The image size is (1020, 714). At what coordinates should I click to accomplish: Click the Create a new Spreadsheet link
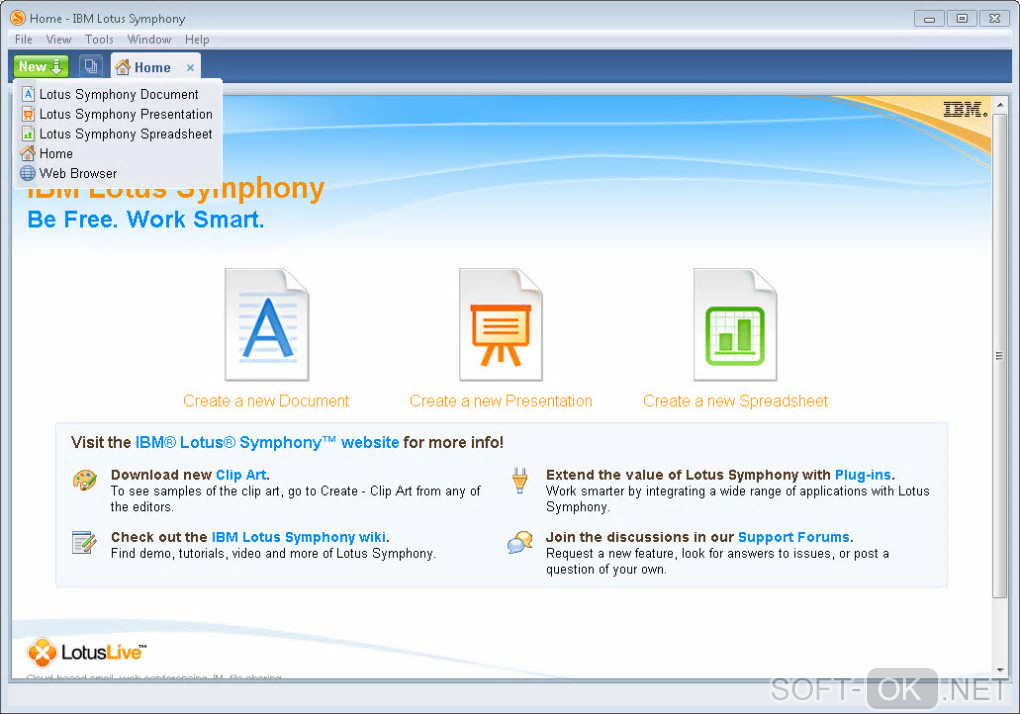(x=736, y=401)
